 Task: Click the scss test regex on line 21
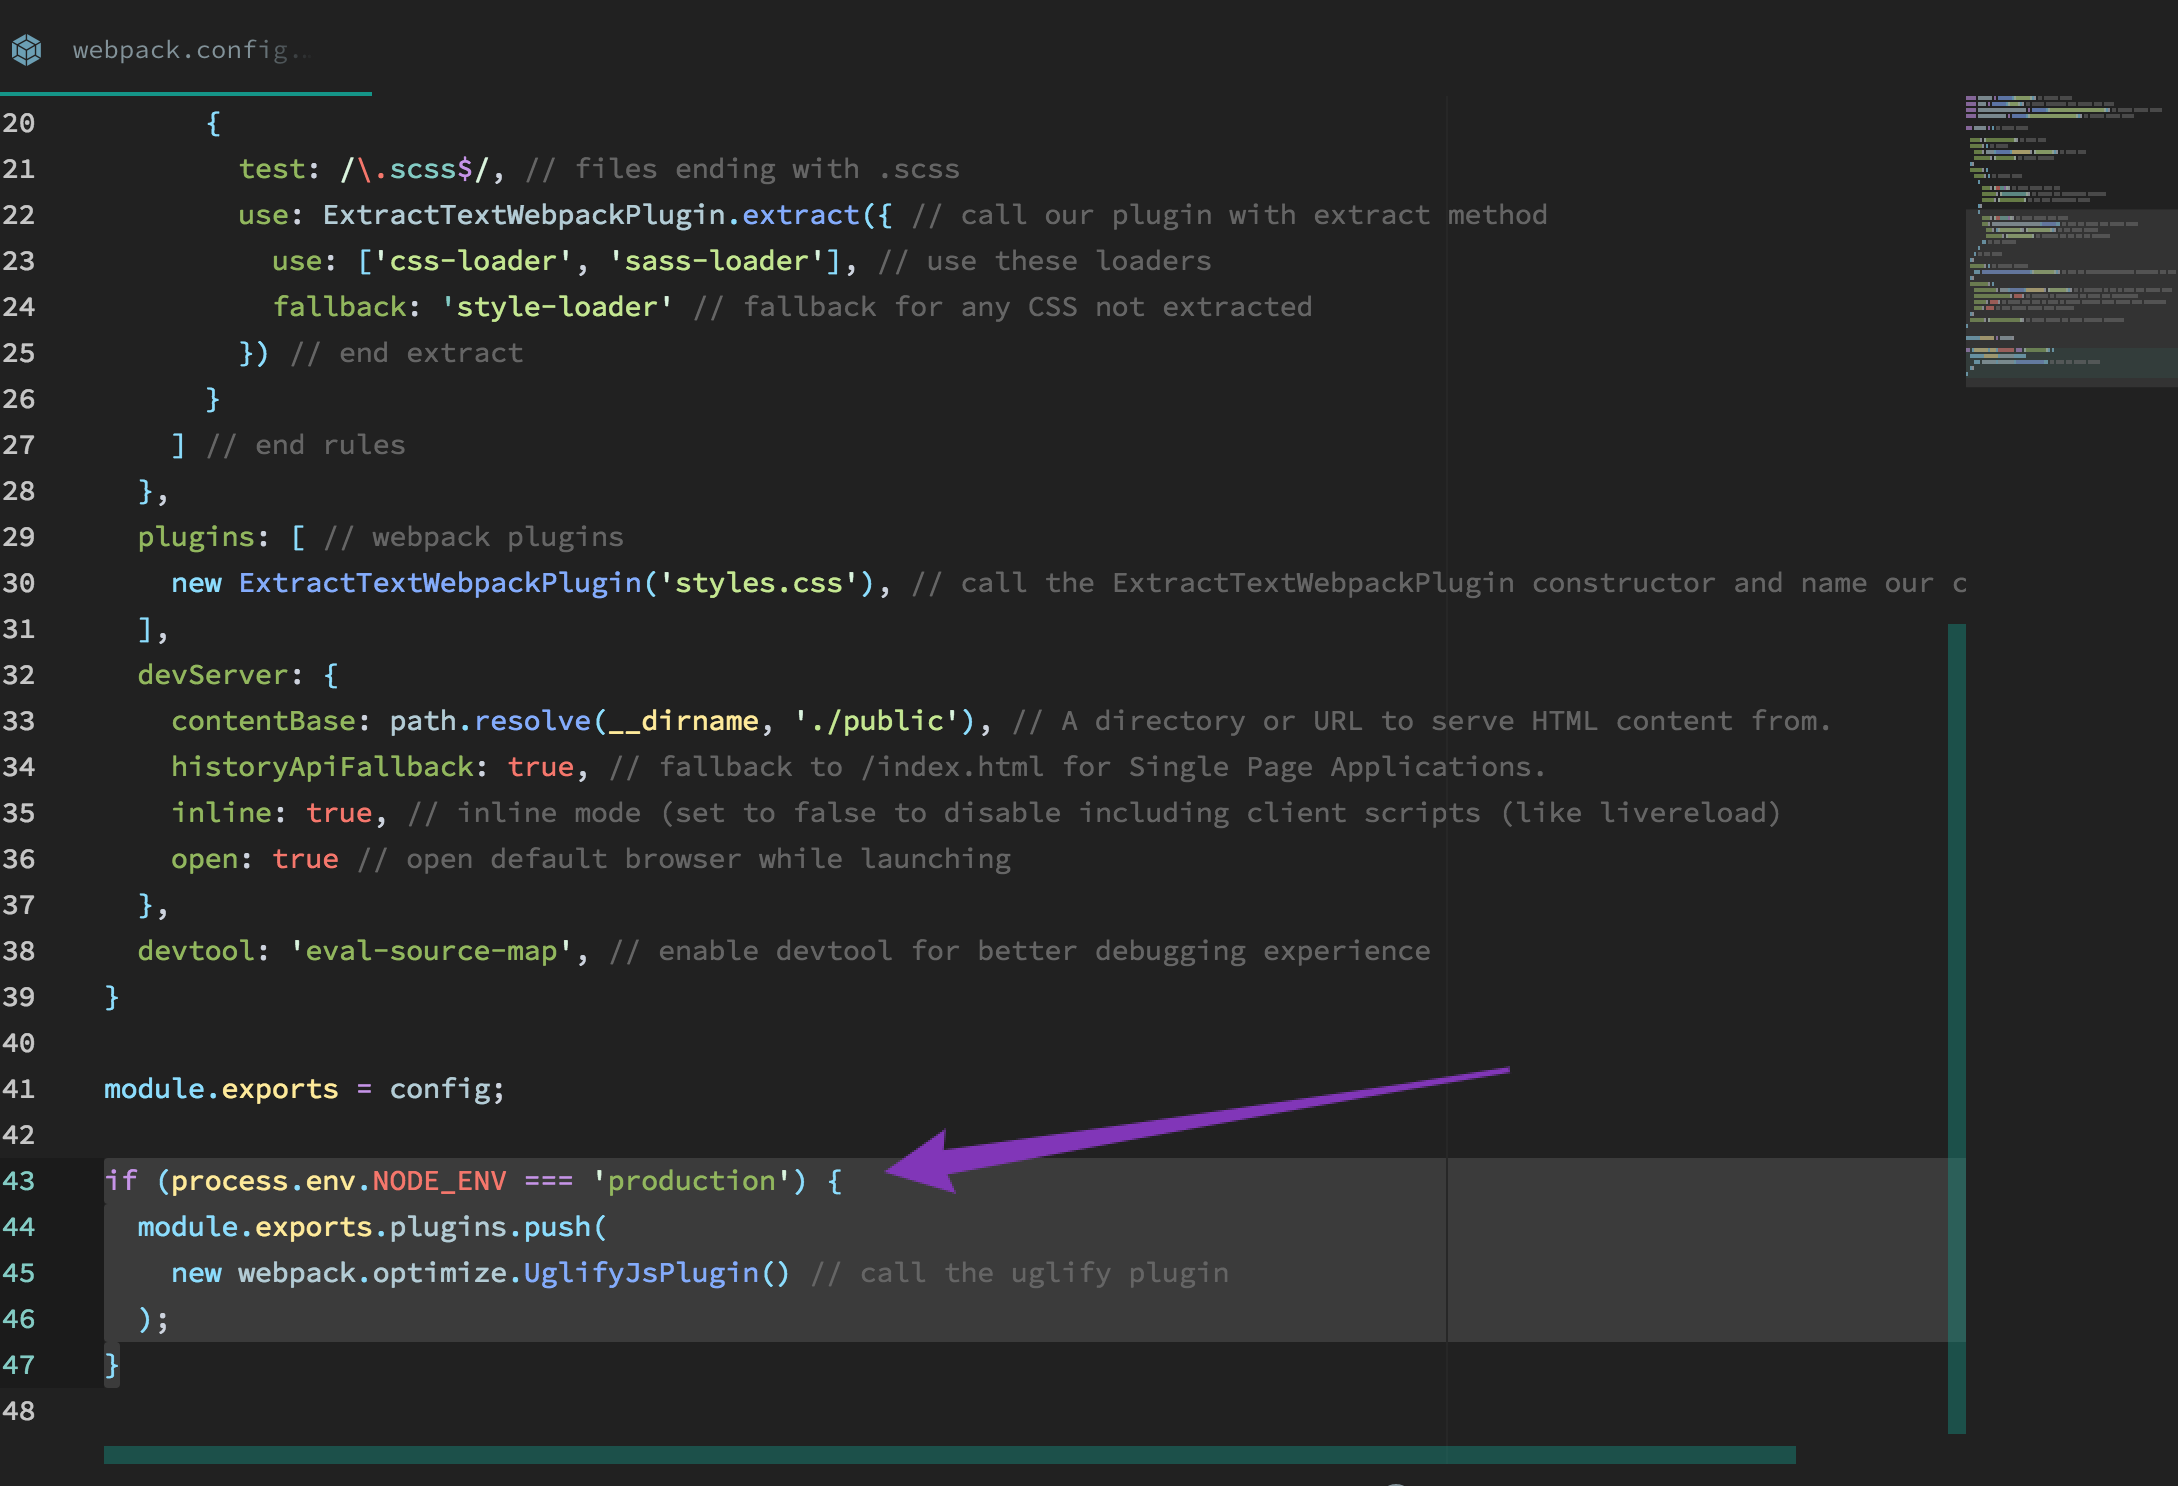(415, 168)
